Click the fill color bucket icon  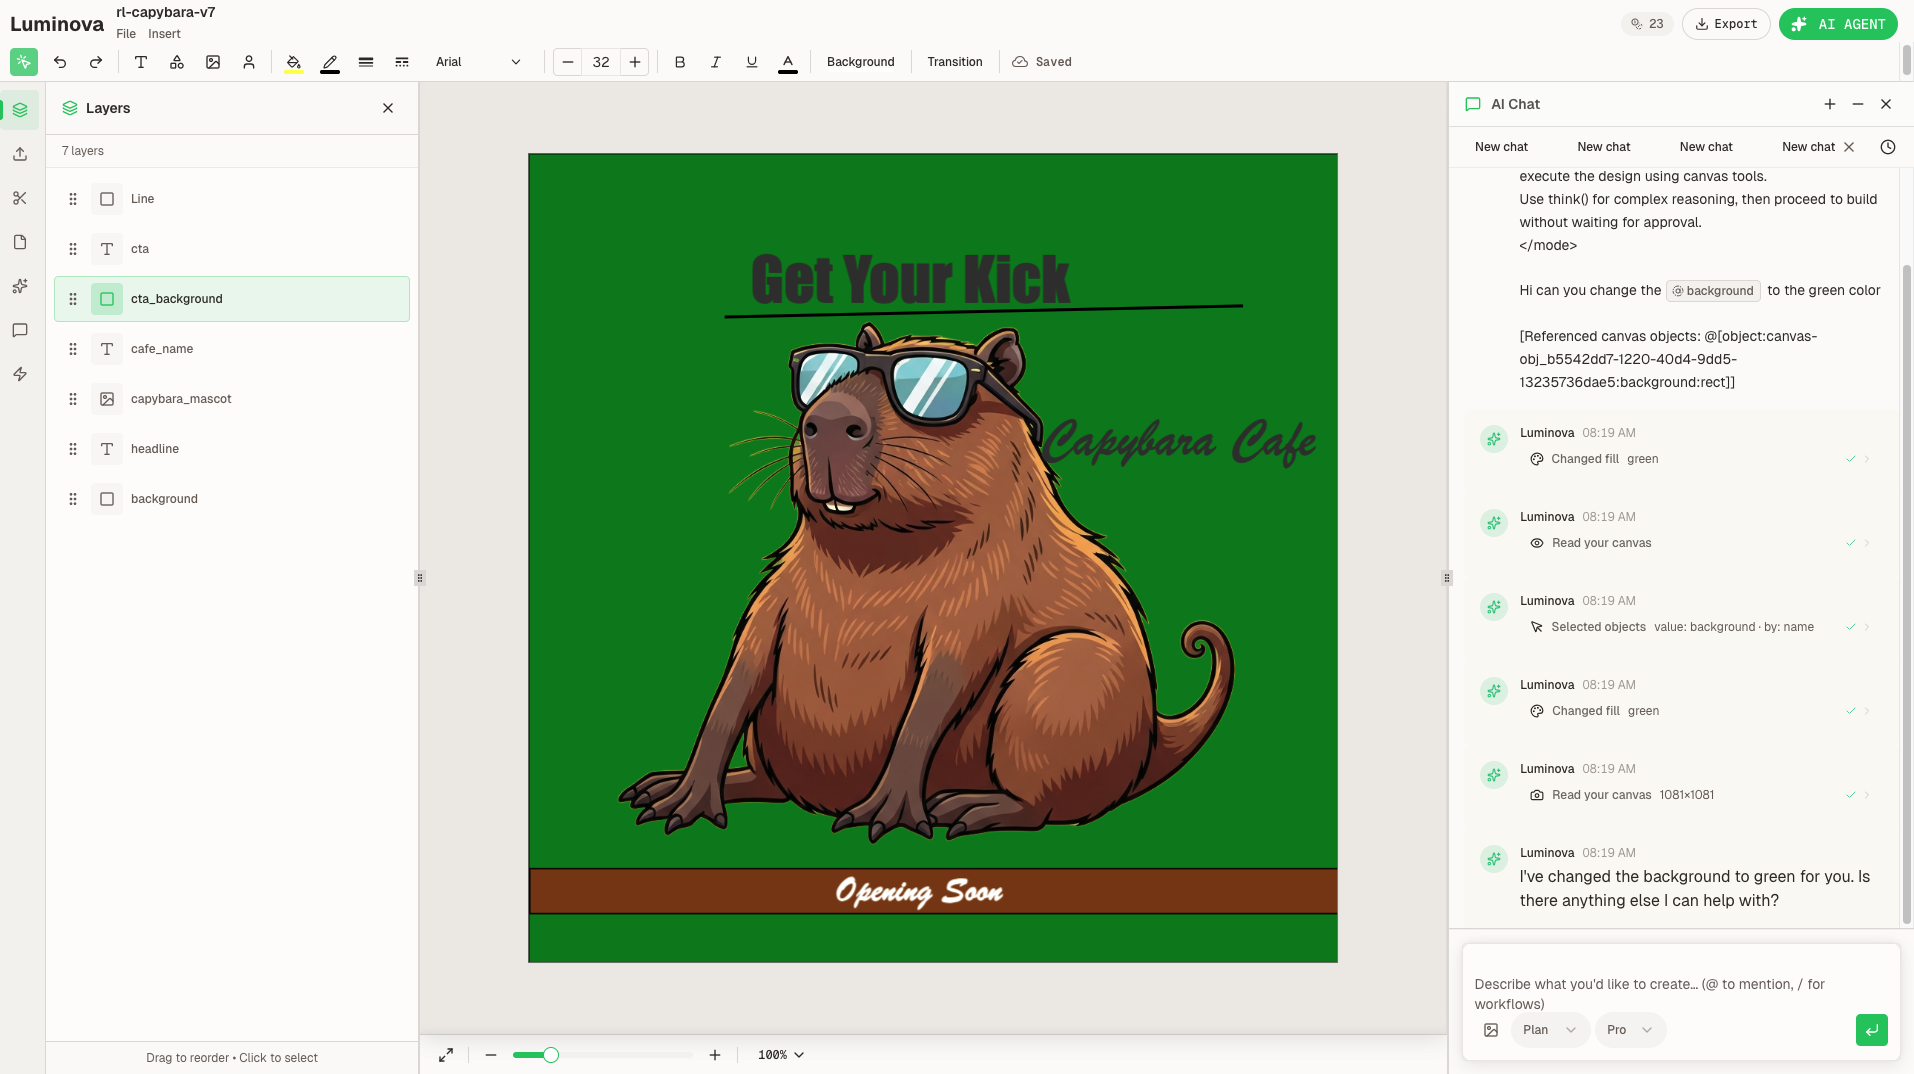[x=294, y=62]
